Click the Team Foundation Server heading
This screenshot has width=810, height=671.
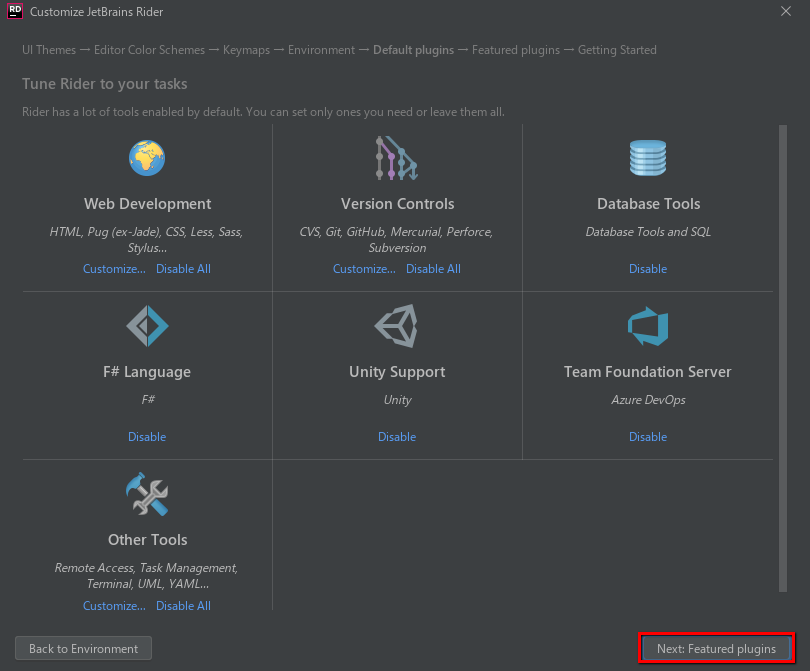pos(647,371)
